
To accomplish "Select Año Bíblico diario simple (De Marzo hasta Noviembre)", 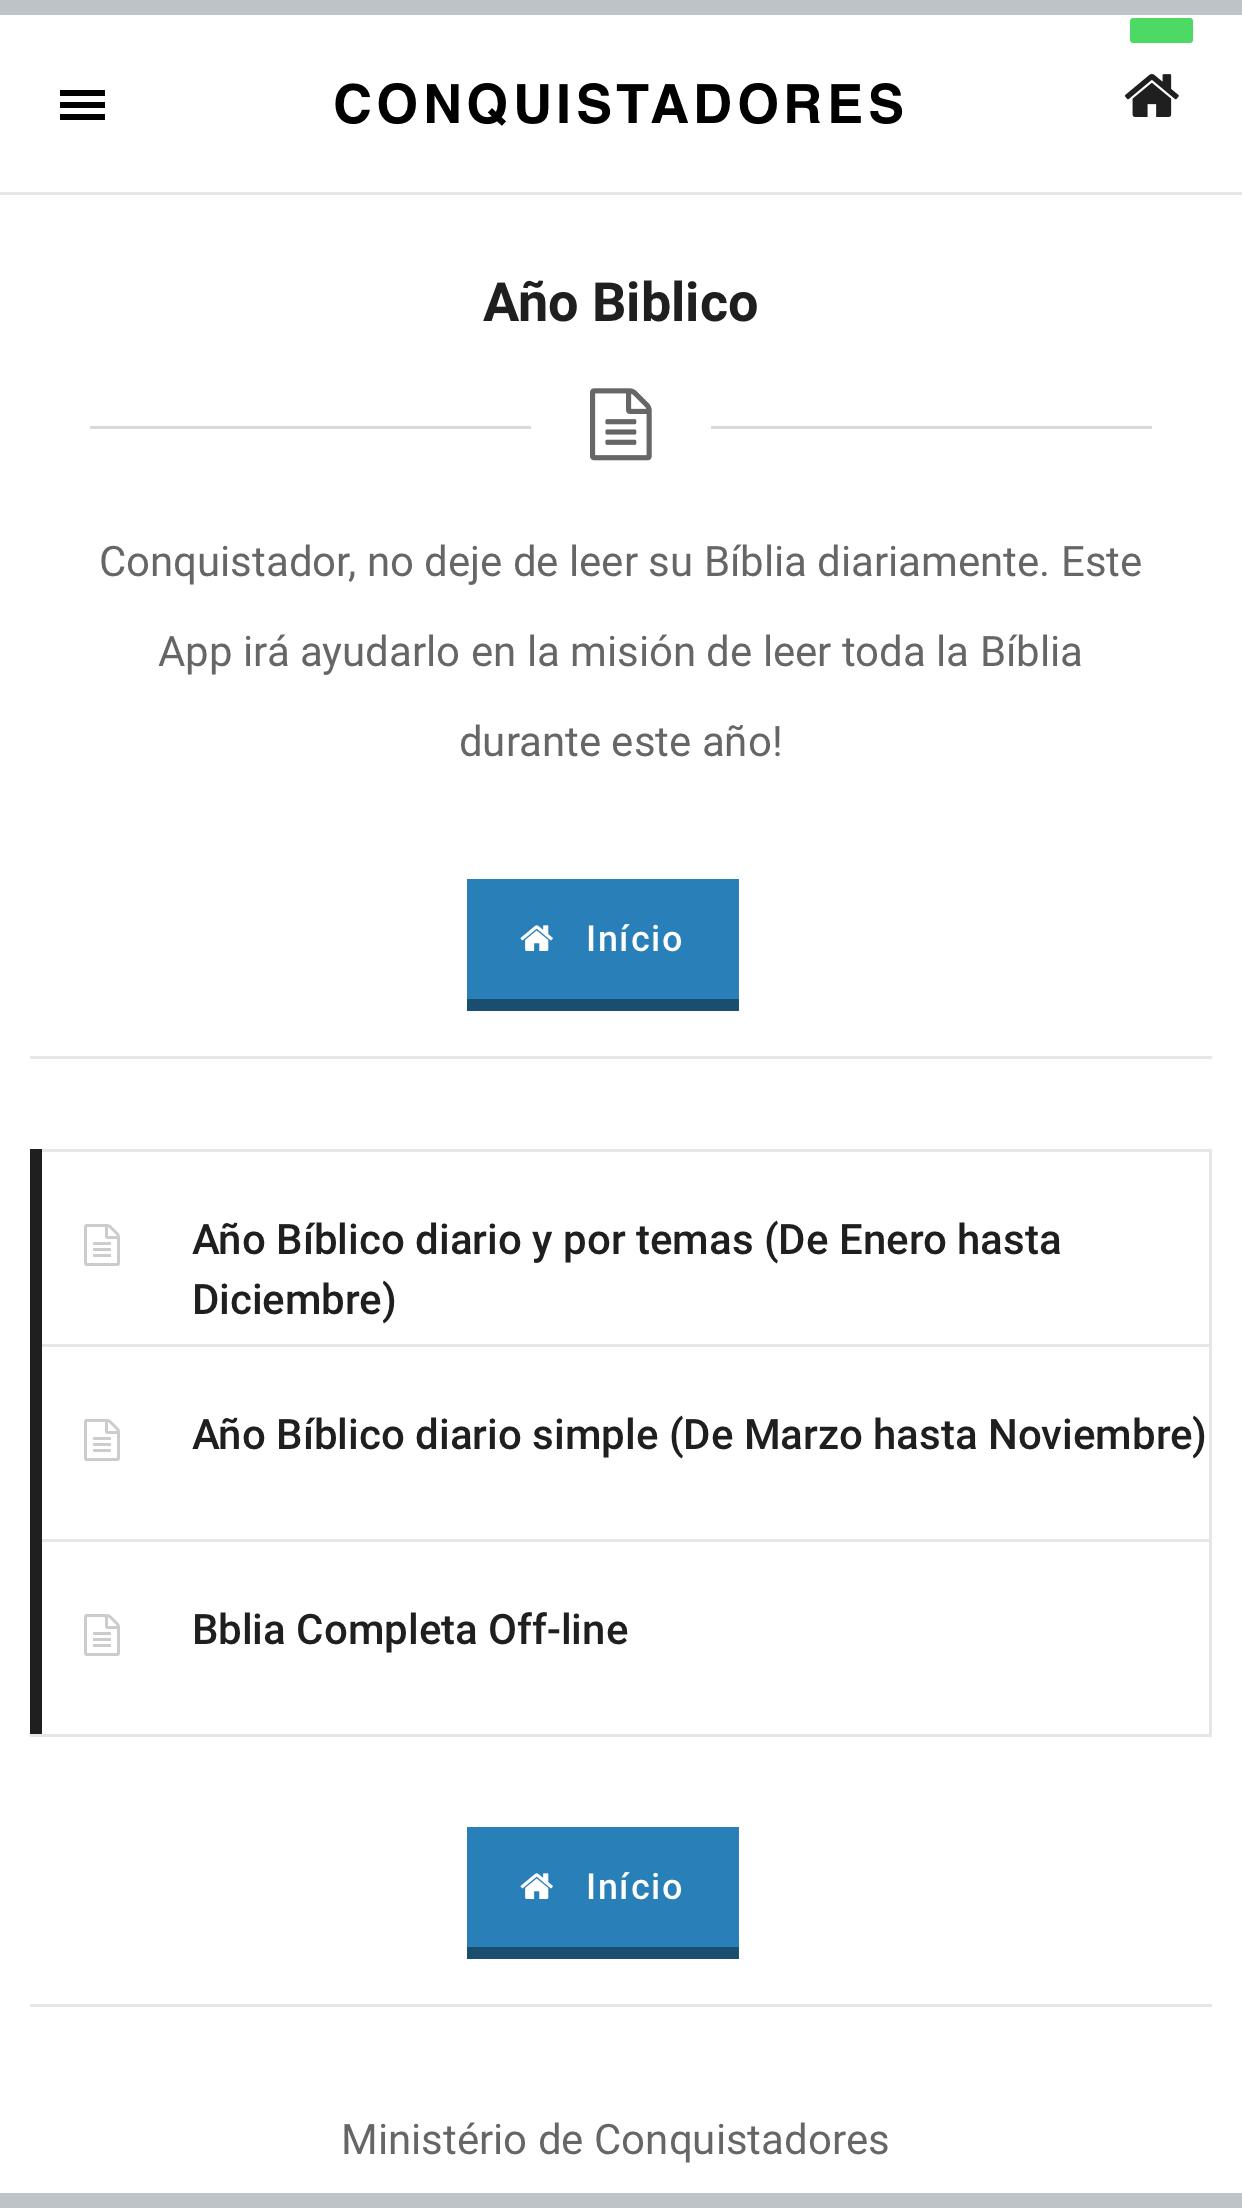I will 626,1443.
